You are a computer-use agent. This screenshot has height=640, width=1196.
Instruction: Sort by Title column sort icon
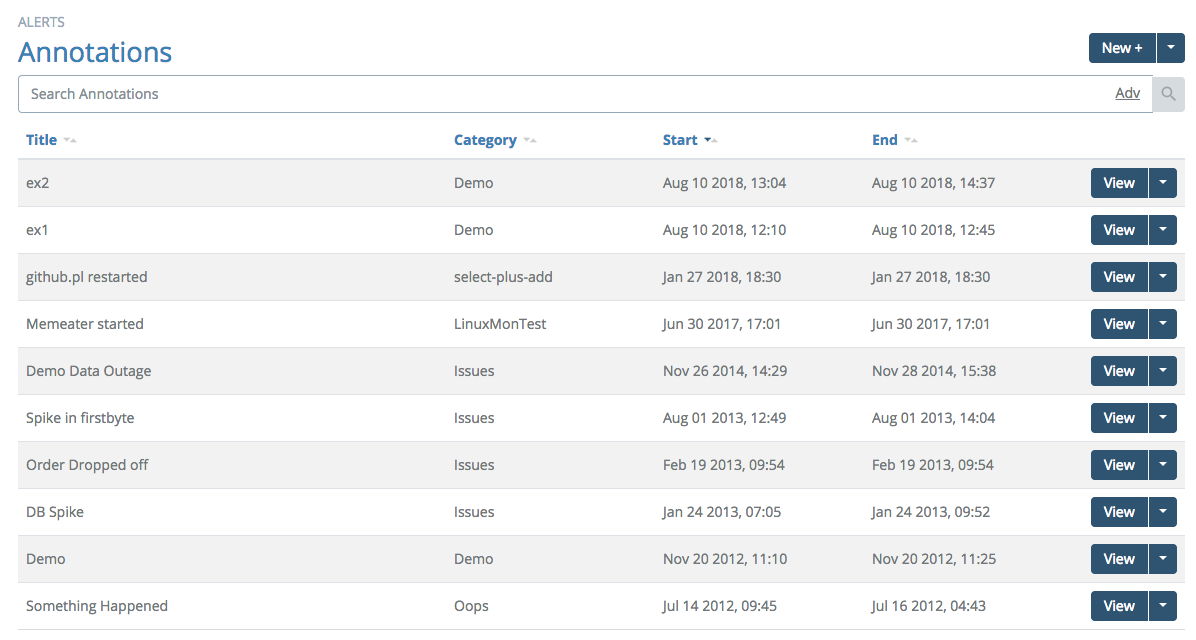[70, 140]
